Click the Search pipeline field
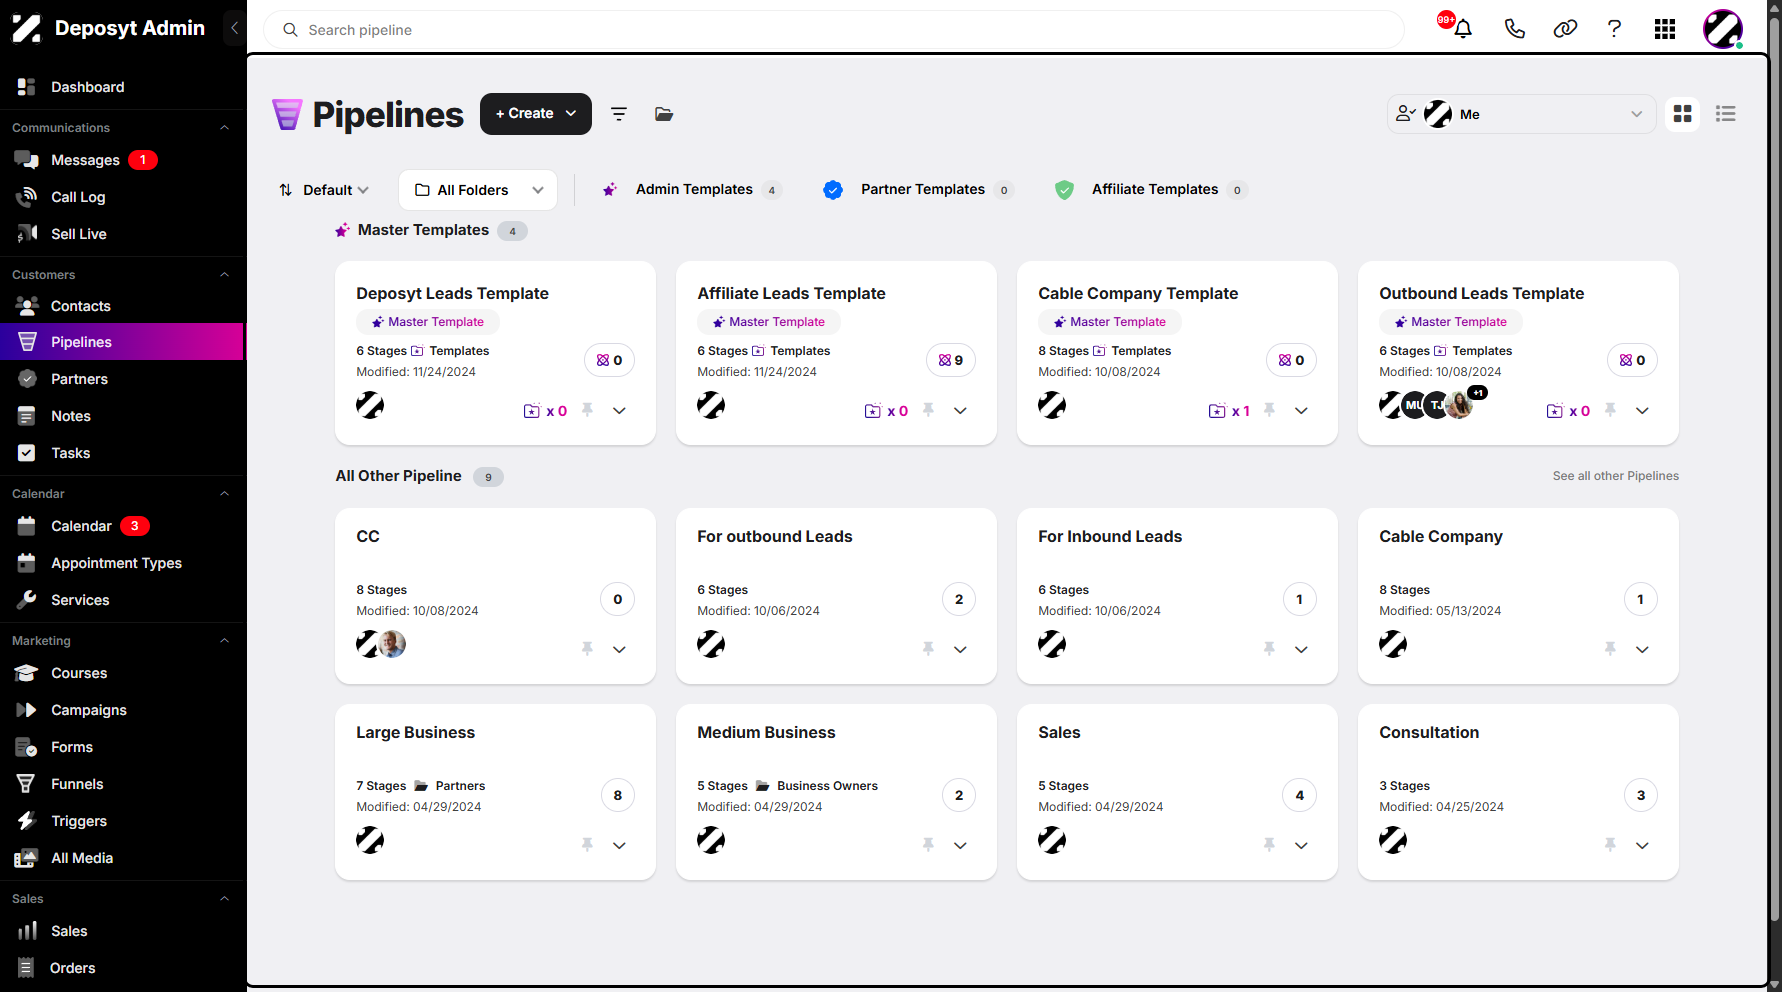 pos(834,30)
